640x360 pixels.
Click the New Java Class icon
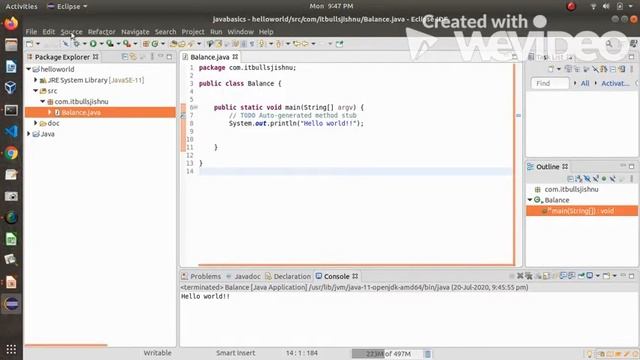(155, 44)
